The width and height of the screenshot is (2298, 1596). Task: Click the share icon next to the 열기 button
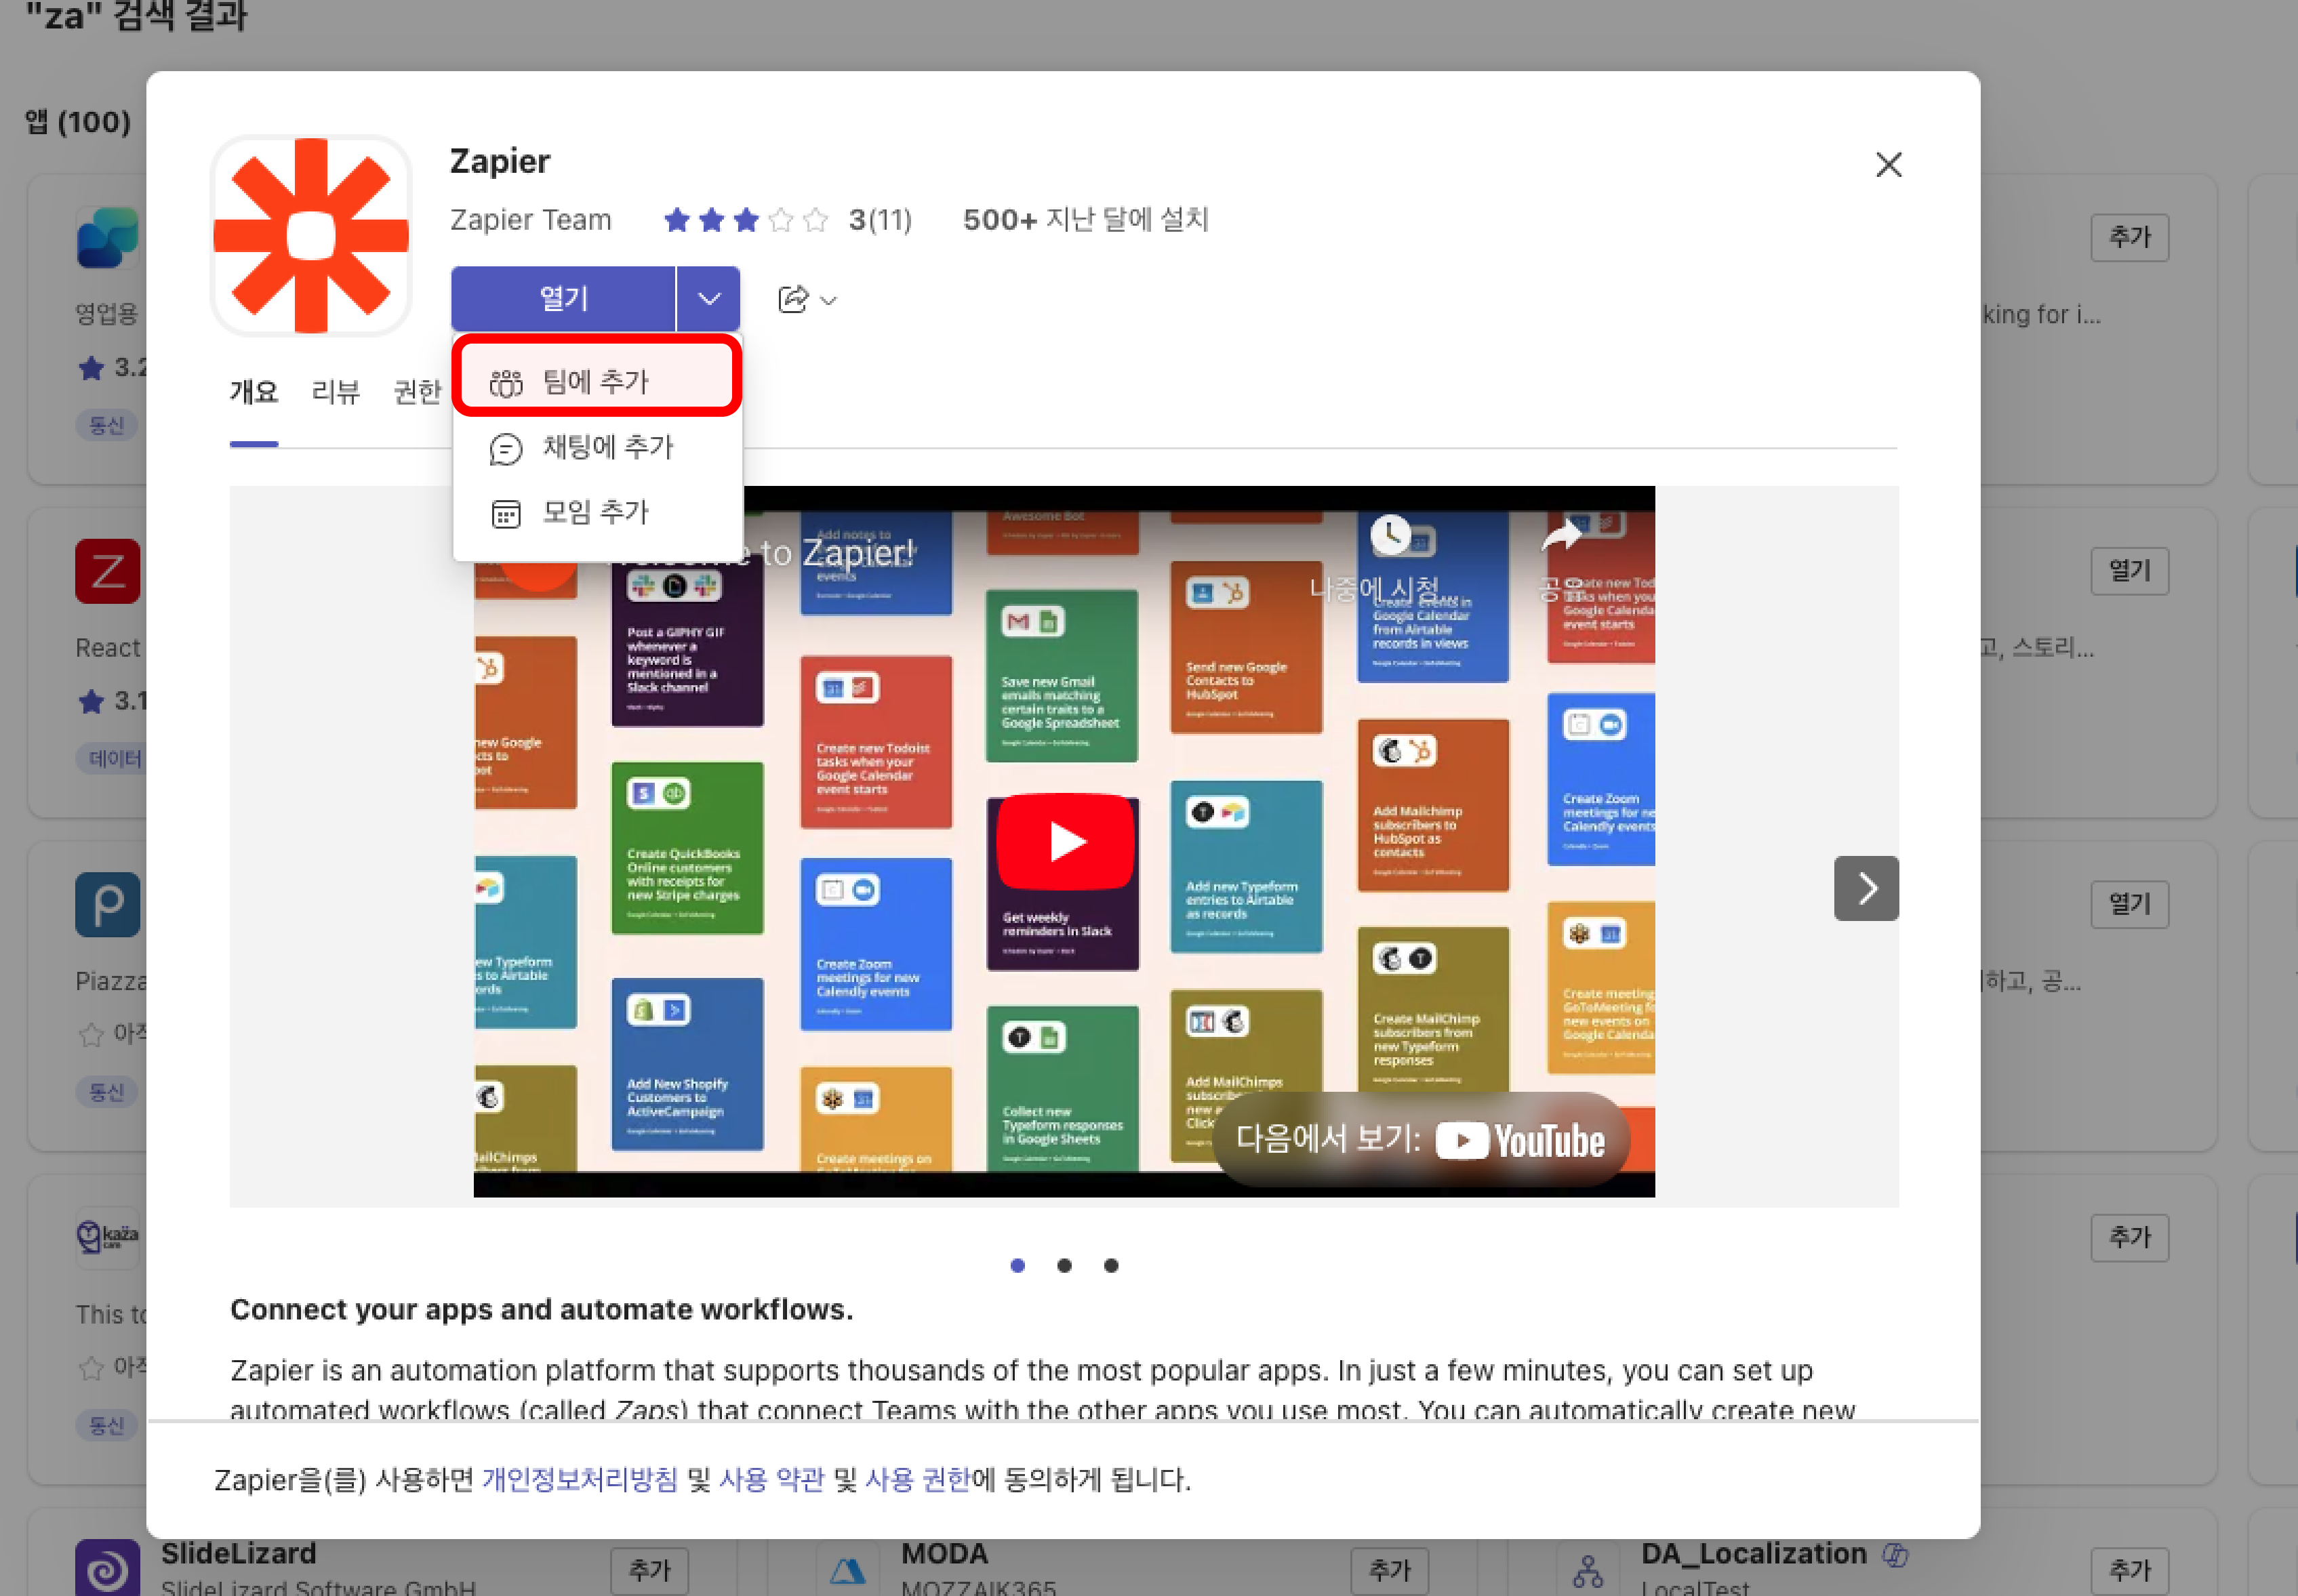tap(792, 299)
